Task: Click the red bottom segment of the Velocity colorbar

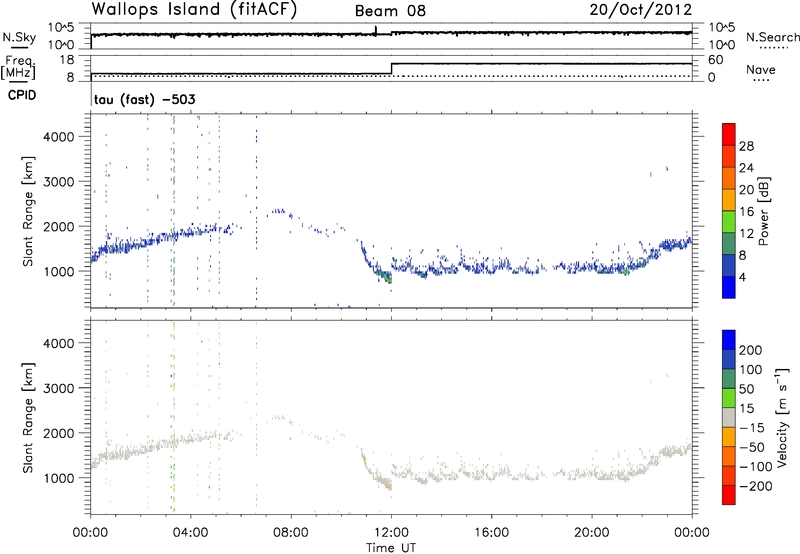Action: tap(729, 495)
